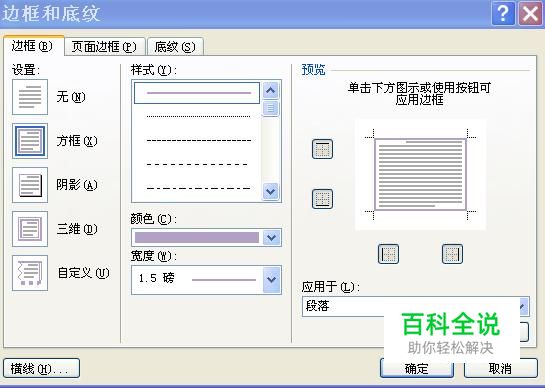Image resolution: width=545 pixels, height=388 pixels.
Task: Click the style list scrollbar thumb
Action: tap(271, 108)
